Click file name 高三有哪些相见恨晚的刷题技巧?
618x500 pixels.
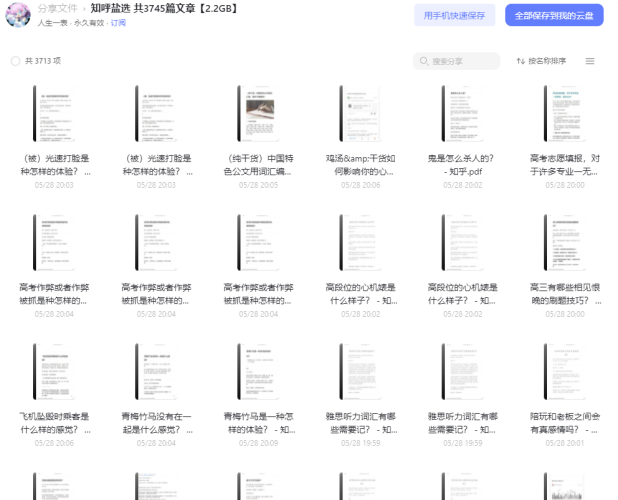tap(565, 294)
